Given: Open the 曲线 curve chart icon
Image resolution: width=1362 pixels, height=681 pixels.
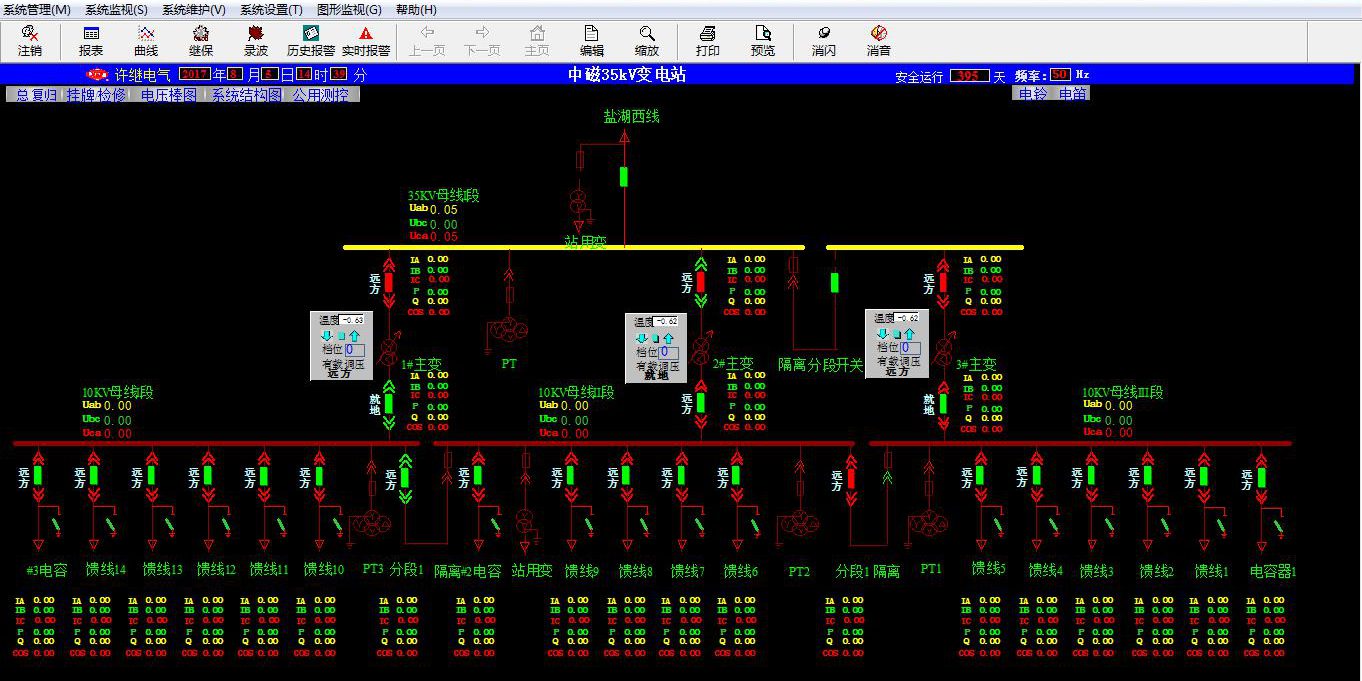Looking at the screenshot, I should pyautogui.click(x=146, y=40).
